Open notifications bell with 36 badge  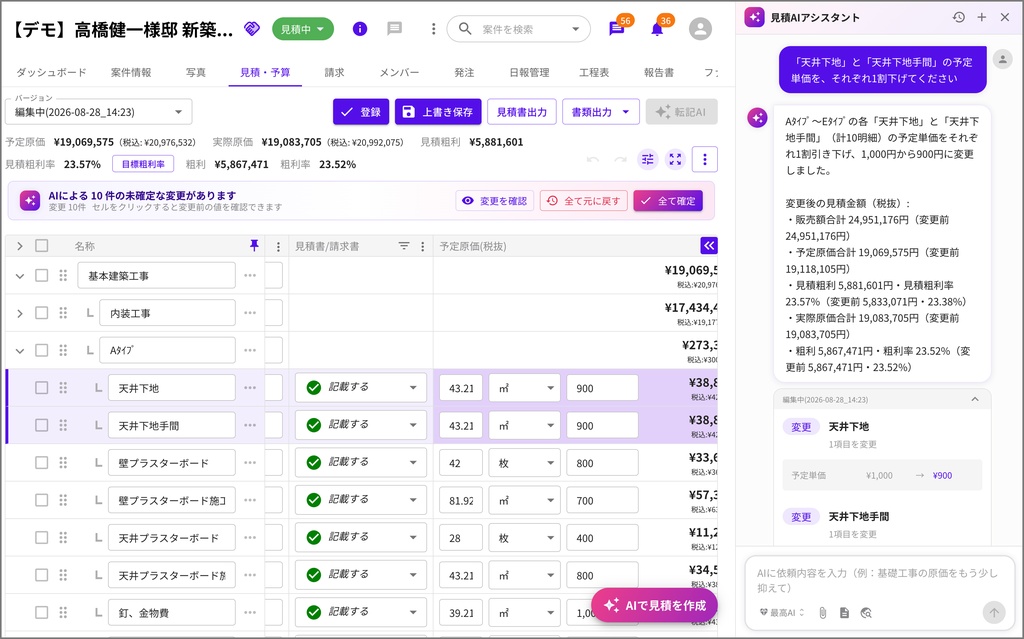pos(657,29)
